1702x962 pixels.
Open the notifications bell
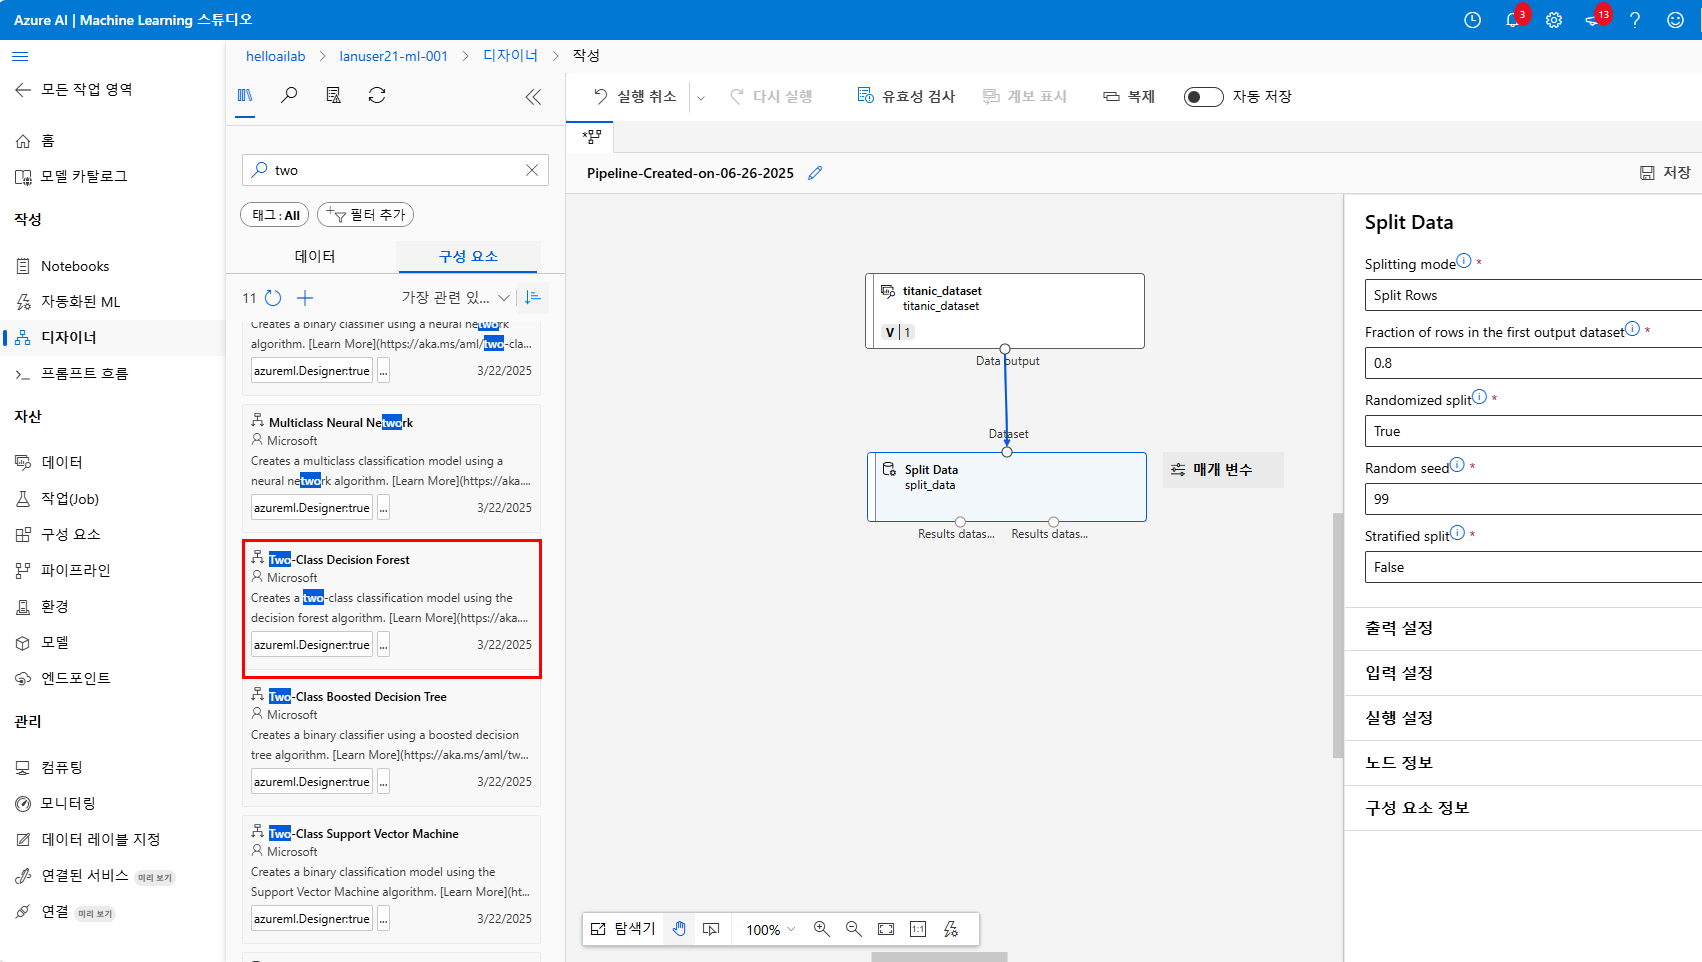click(x=1512, y=19)
